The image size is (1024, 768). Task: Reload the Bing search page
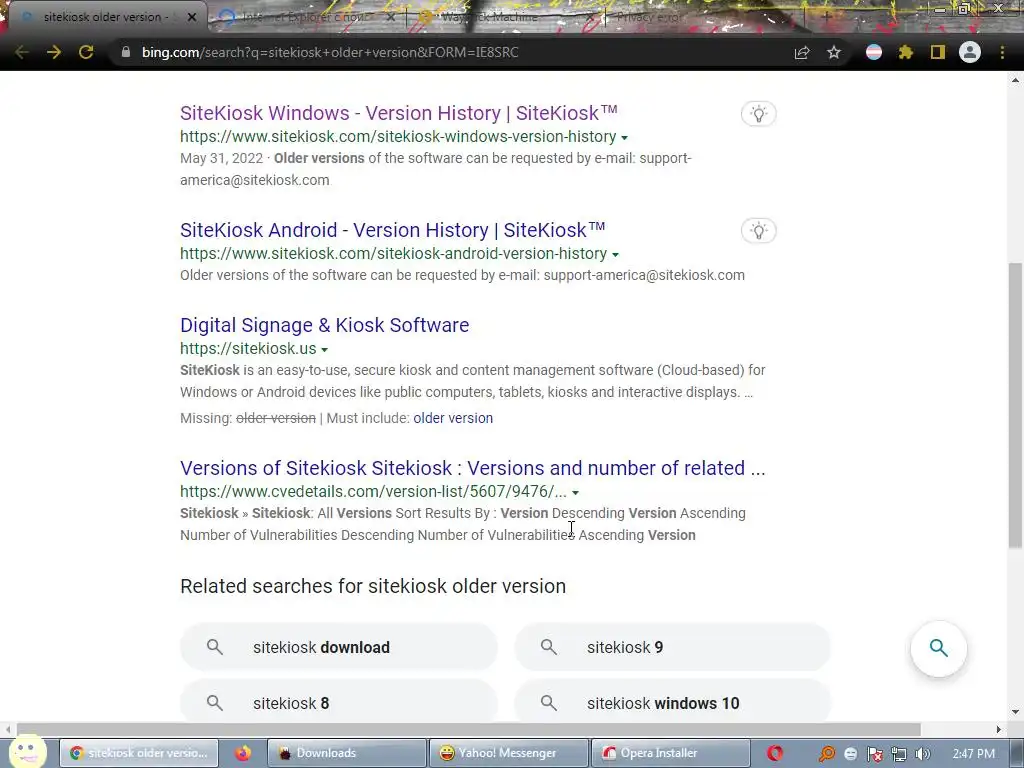click(x=86, y=52)
